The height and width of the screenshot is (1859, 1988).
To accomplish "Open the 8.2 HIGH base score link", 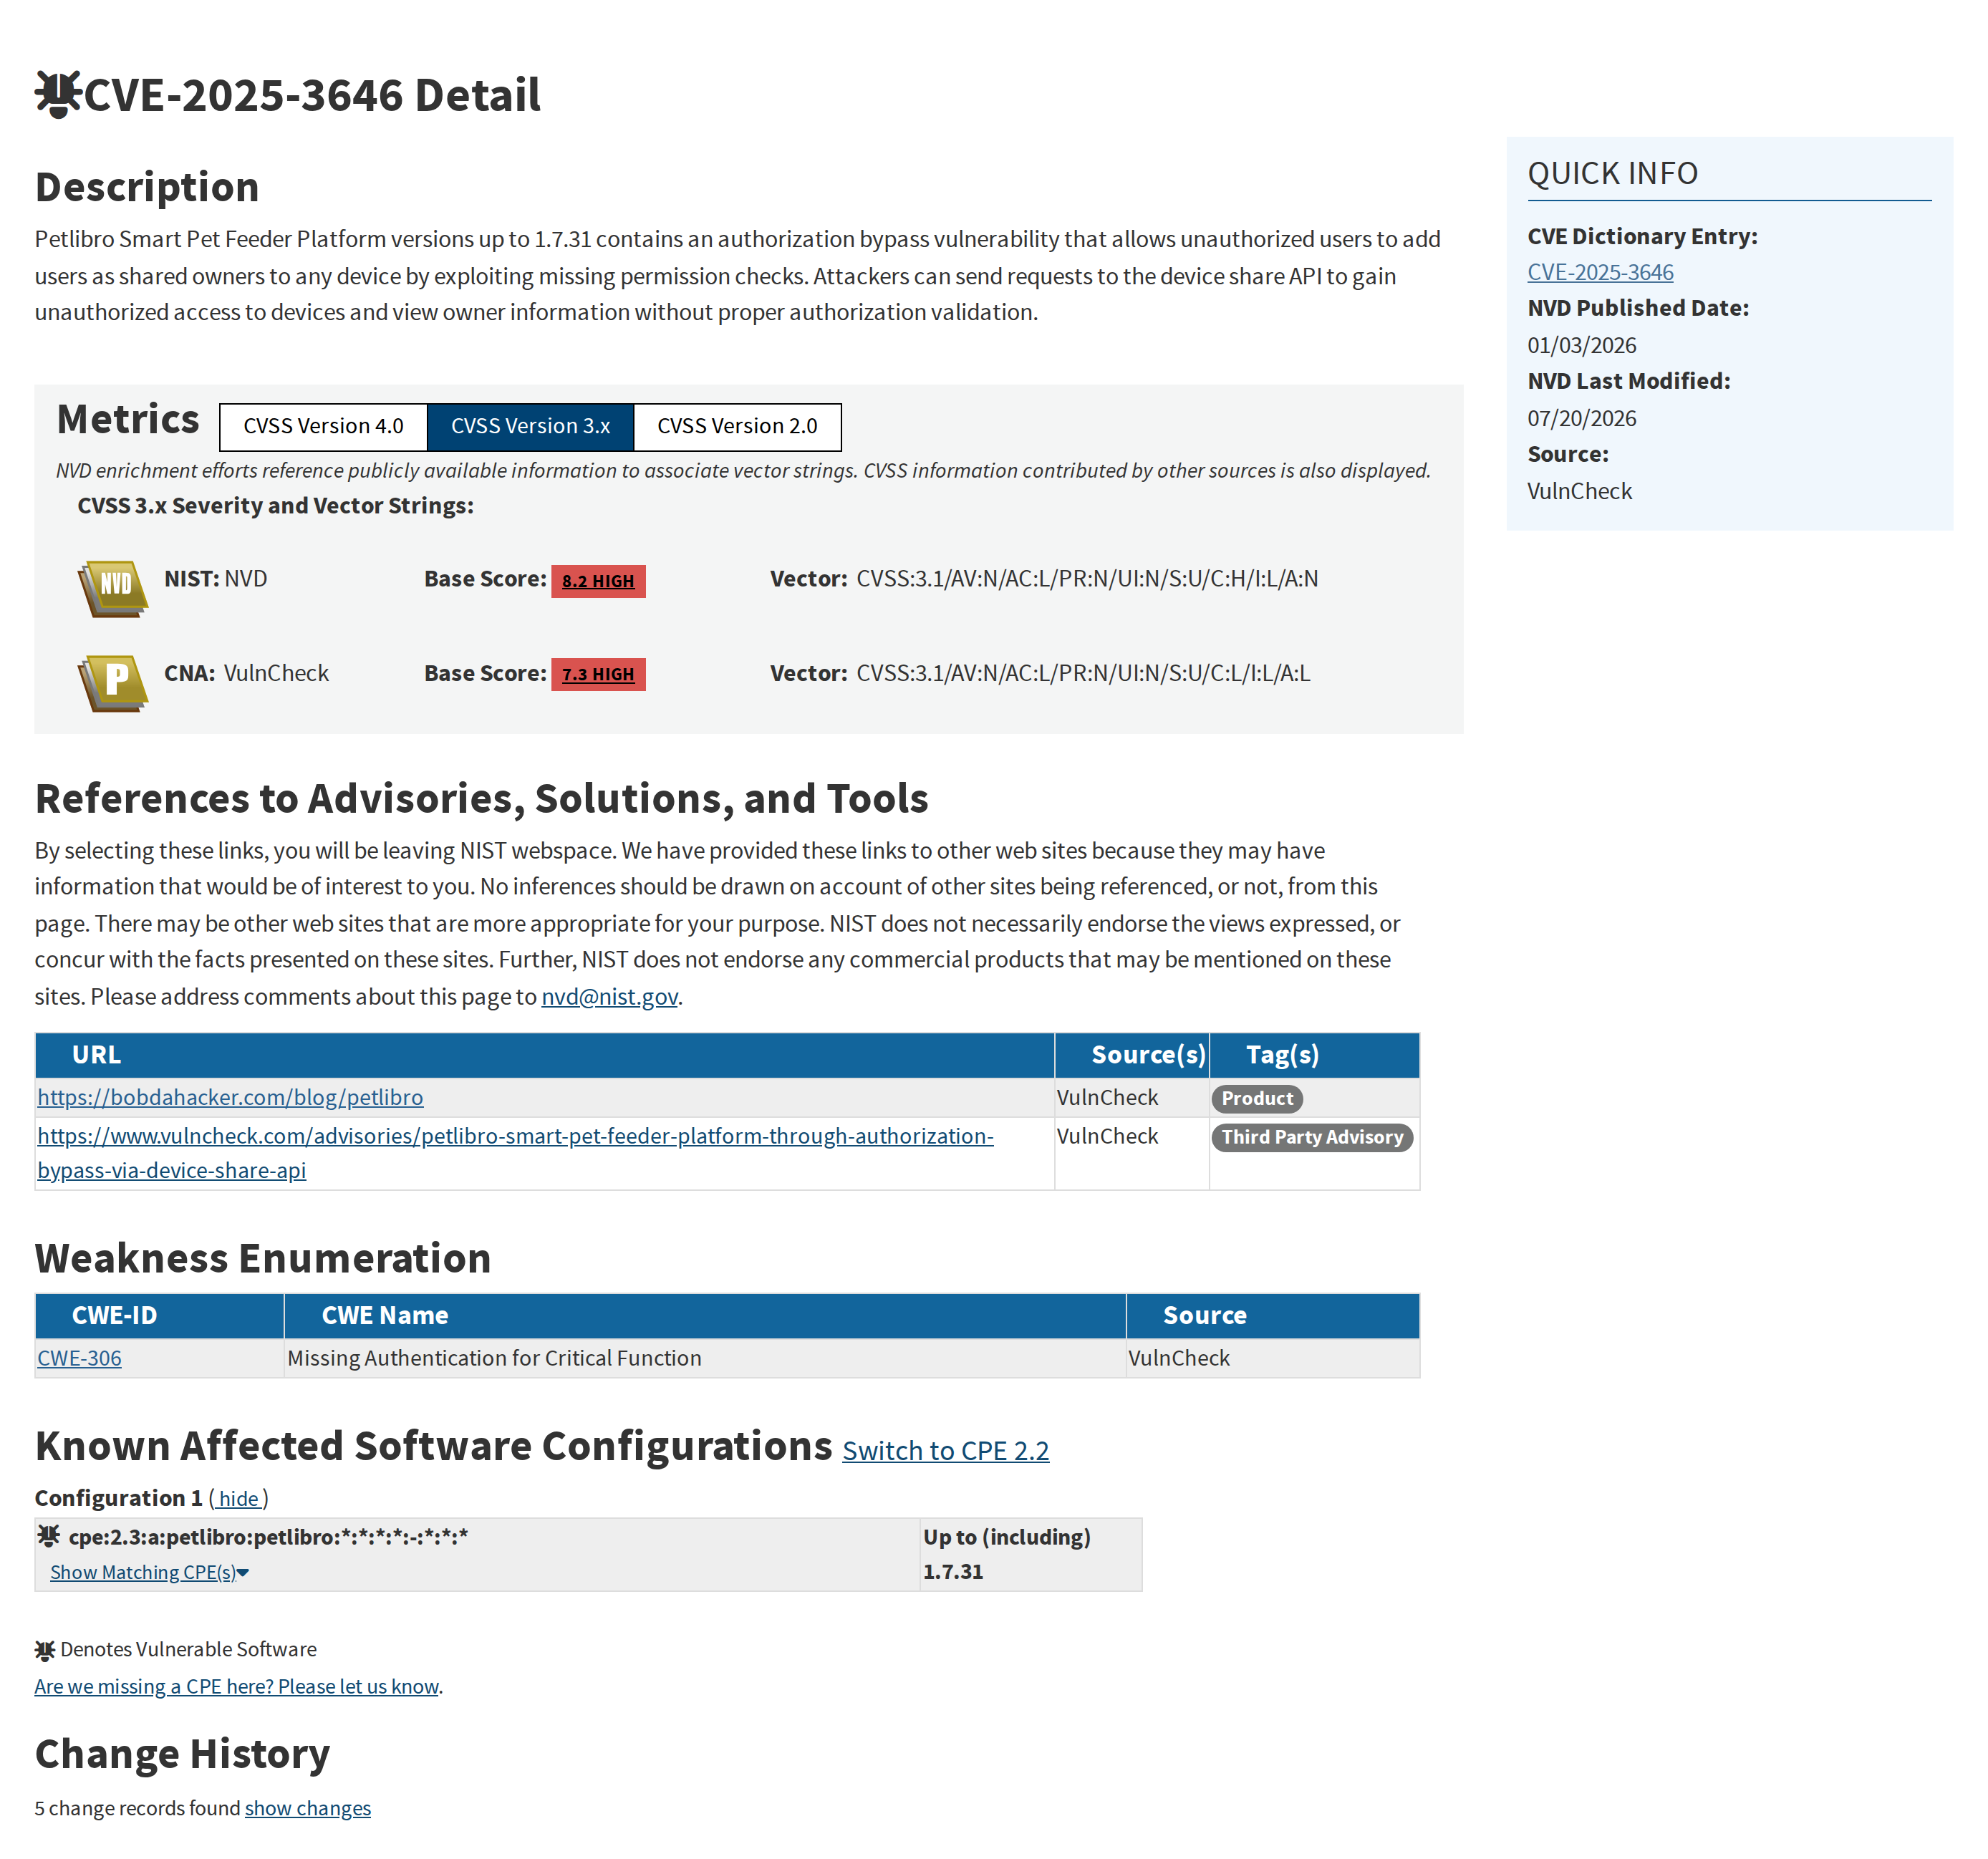I will point(598,581).
